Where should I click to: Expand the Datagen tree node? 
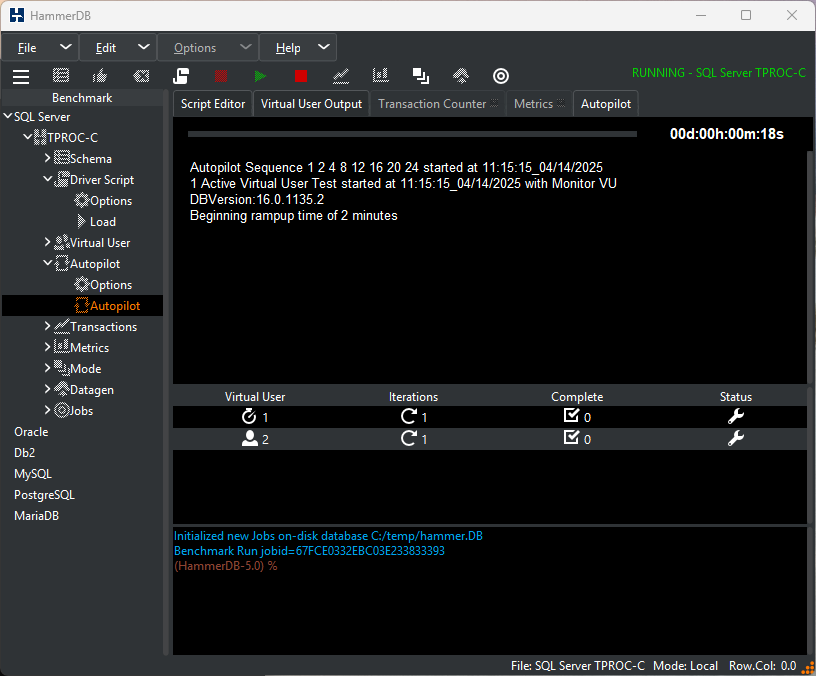pos(47,389)
